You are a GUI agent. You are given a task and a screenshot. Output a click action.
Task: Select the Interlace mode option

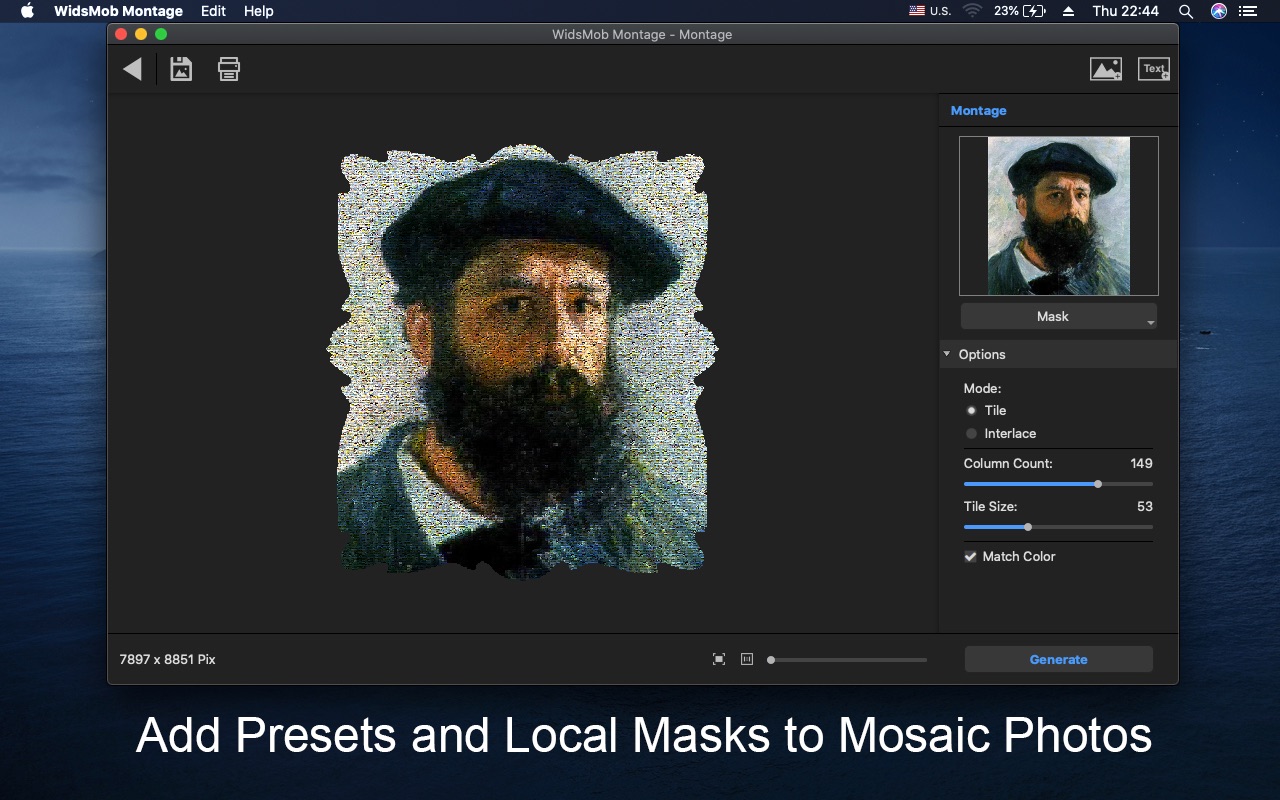tap(971, 433)
